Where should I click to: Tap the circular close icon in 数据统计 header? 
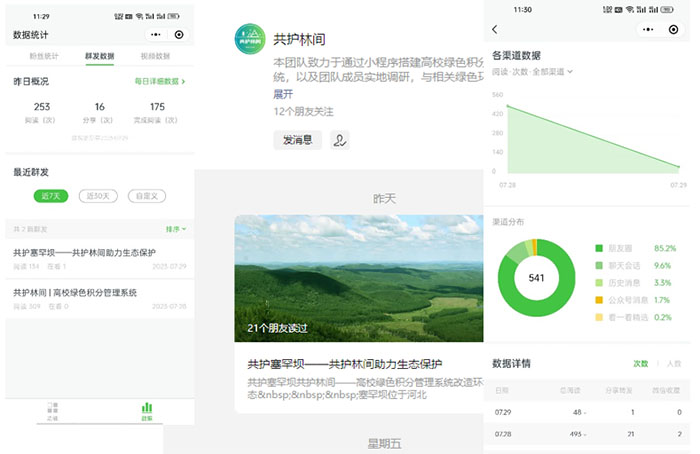point(179,35)
